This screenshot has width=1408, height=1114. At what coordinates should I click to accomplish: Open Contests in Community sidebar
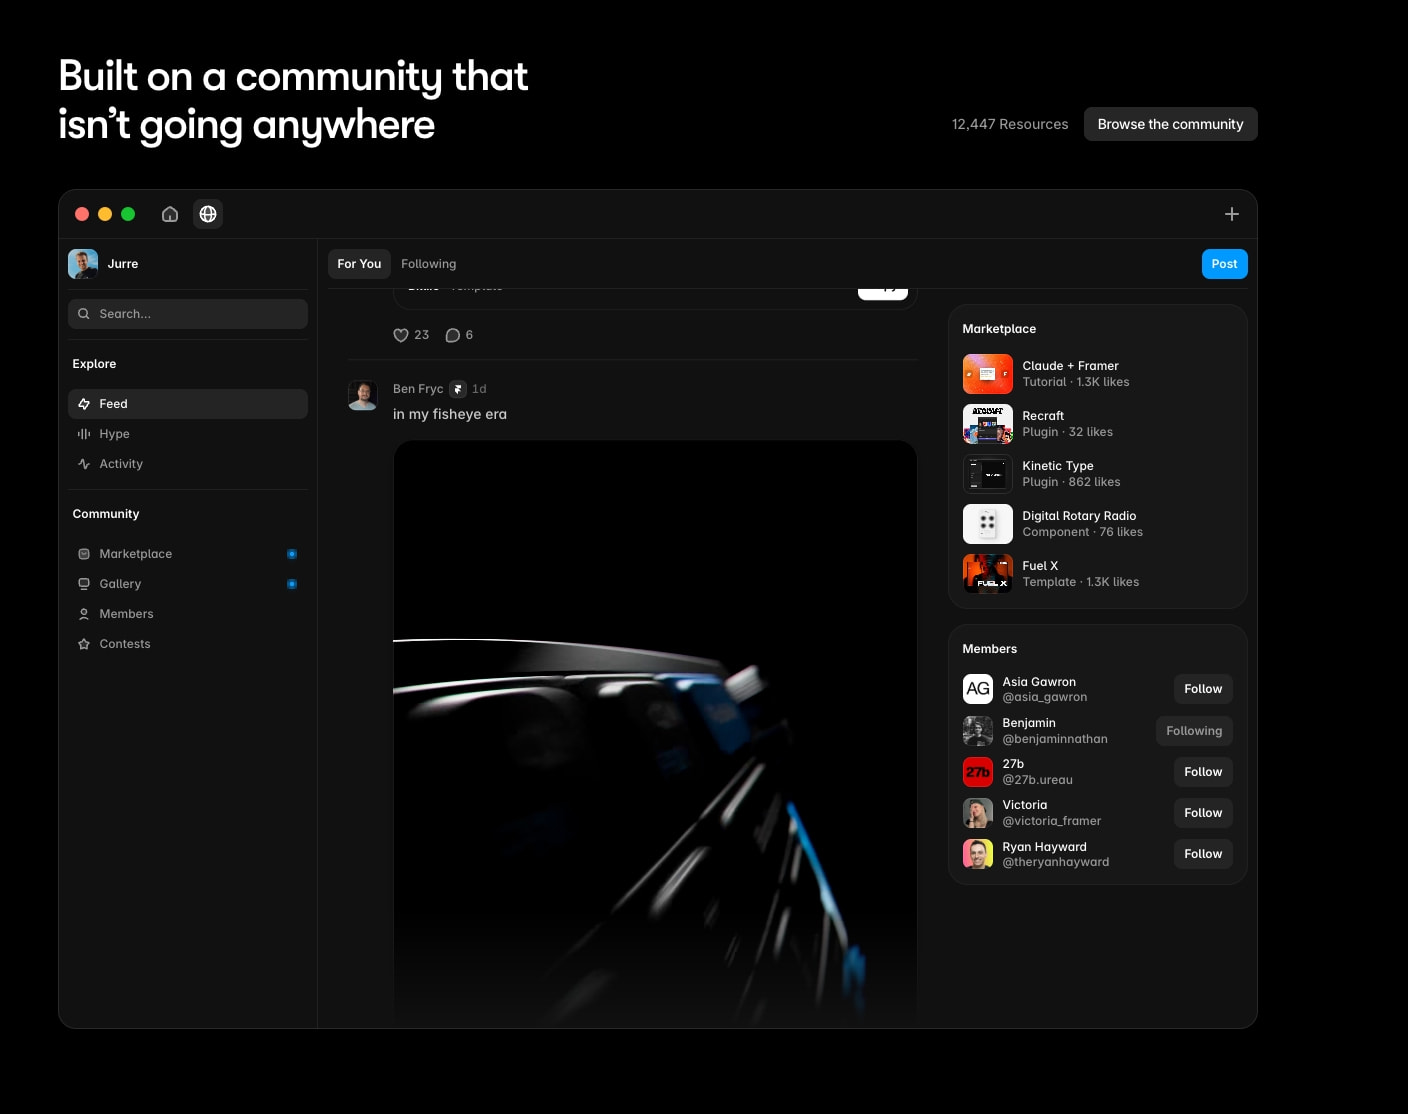tap(188, 644)
